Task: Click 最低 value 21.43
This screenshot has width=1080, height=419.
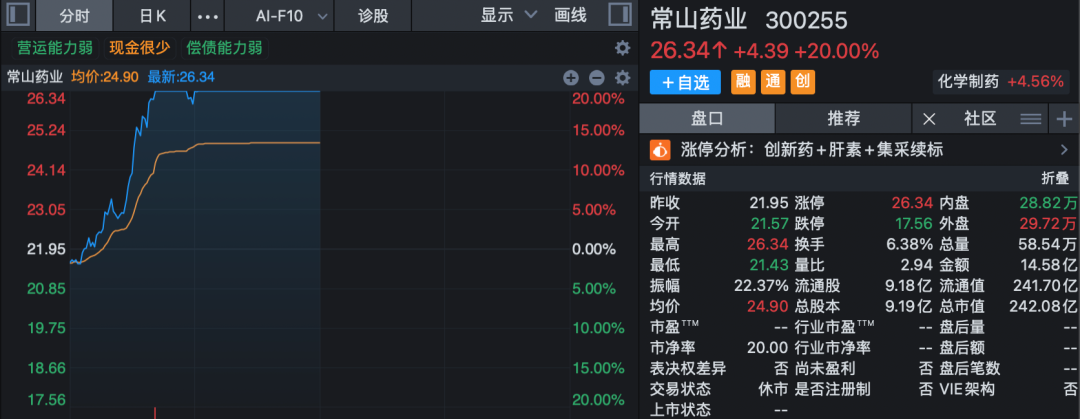Action: (x=769, y=265)
